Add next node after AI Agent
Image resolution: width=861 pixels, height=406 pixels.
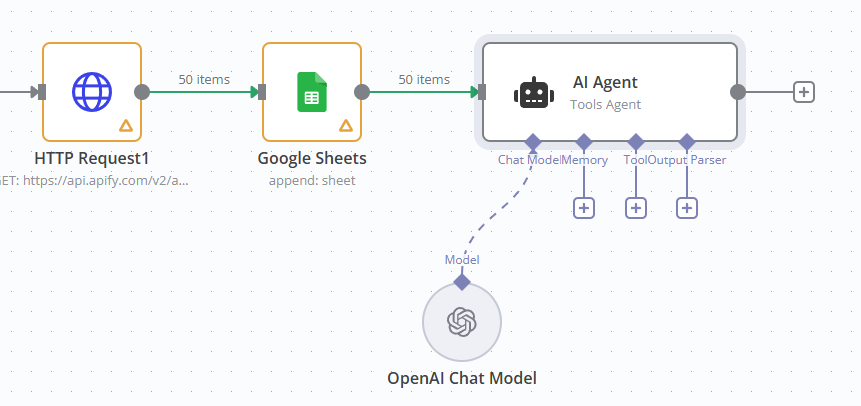804,92
